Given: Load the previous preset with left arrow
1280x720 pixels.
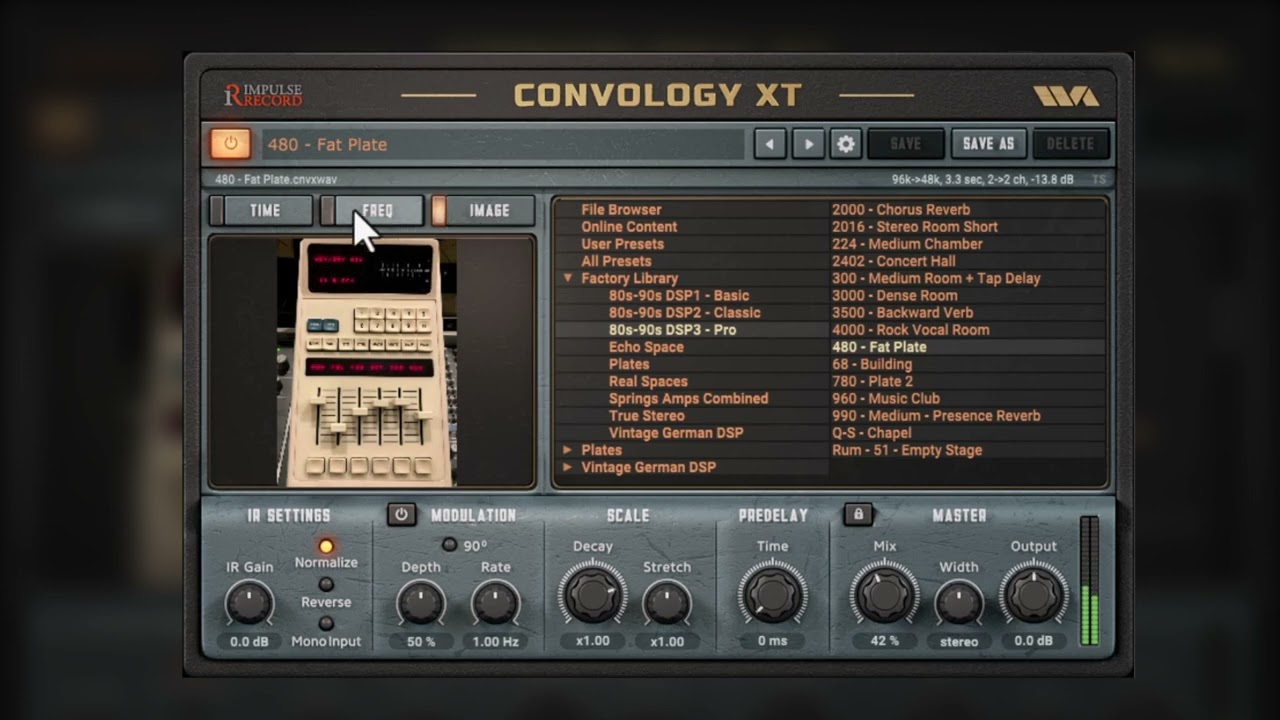Looking at the screenshot, I should coord(769,144).
